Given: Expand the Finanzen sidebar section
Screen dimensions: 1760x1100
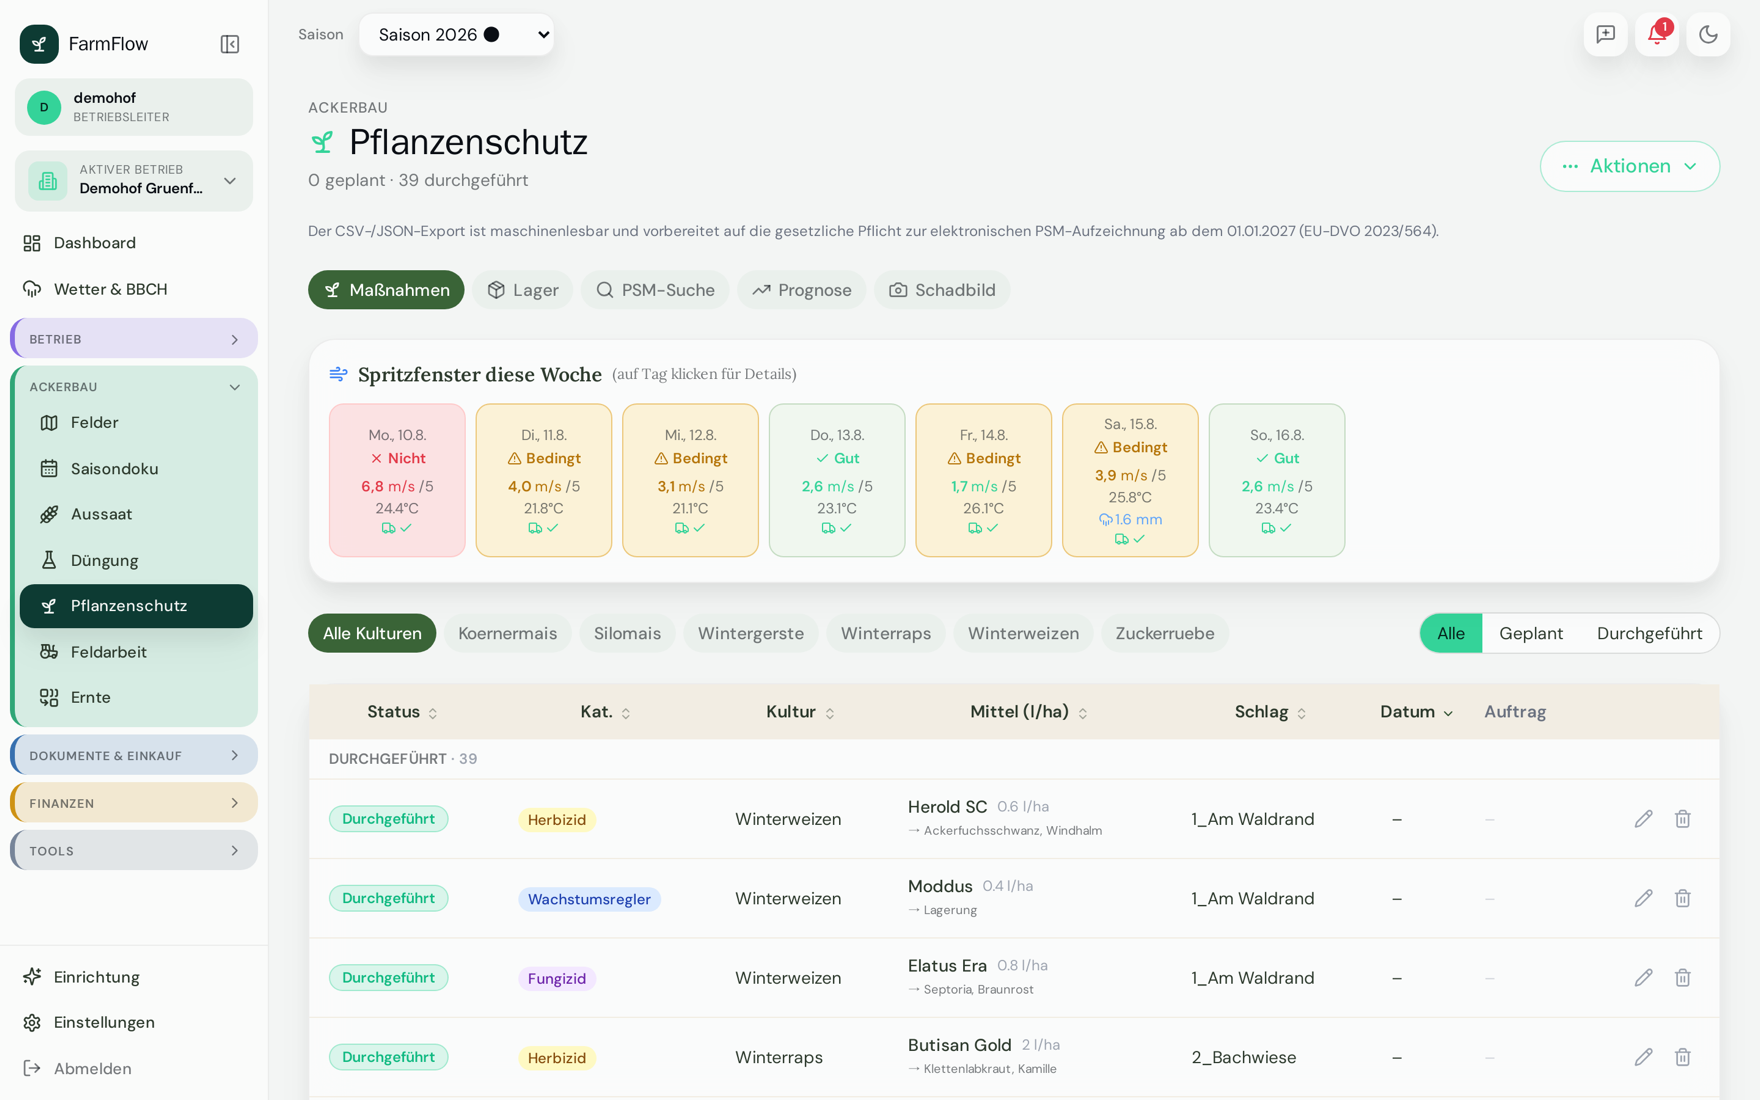Looking at the screenshot, I should point(134,803).
